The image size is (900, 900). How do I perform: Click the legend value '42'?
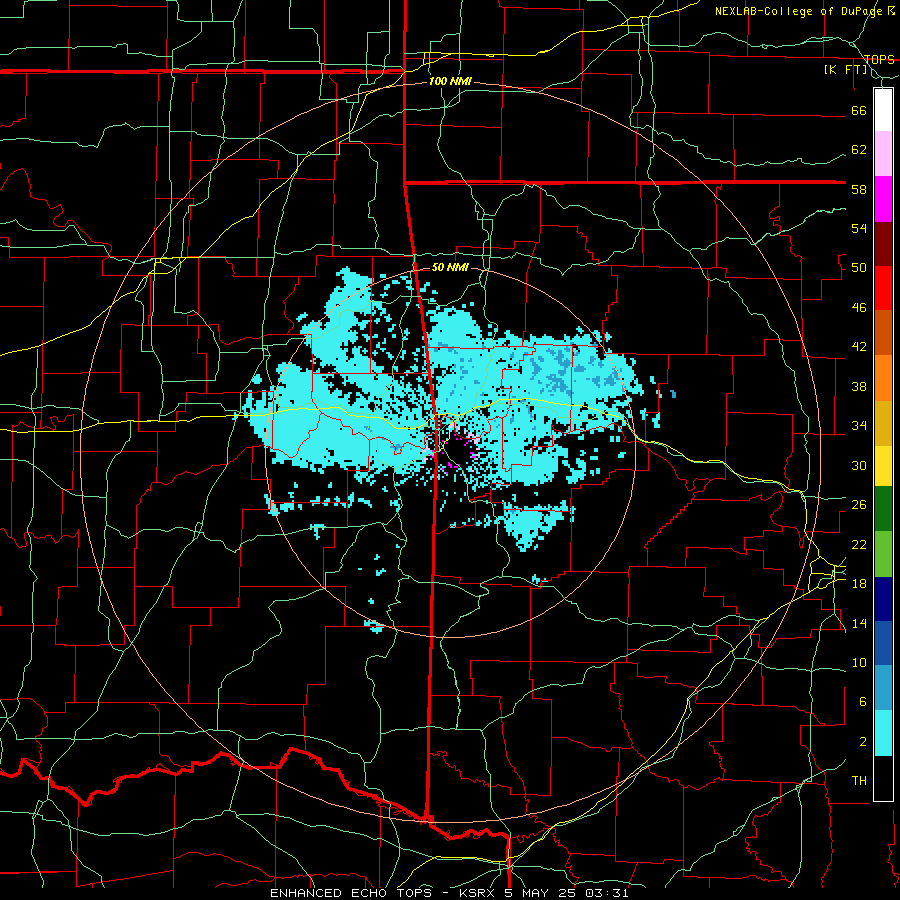pyautogui.click(x=859, y=347)
